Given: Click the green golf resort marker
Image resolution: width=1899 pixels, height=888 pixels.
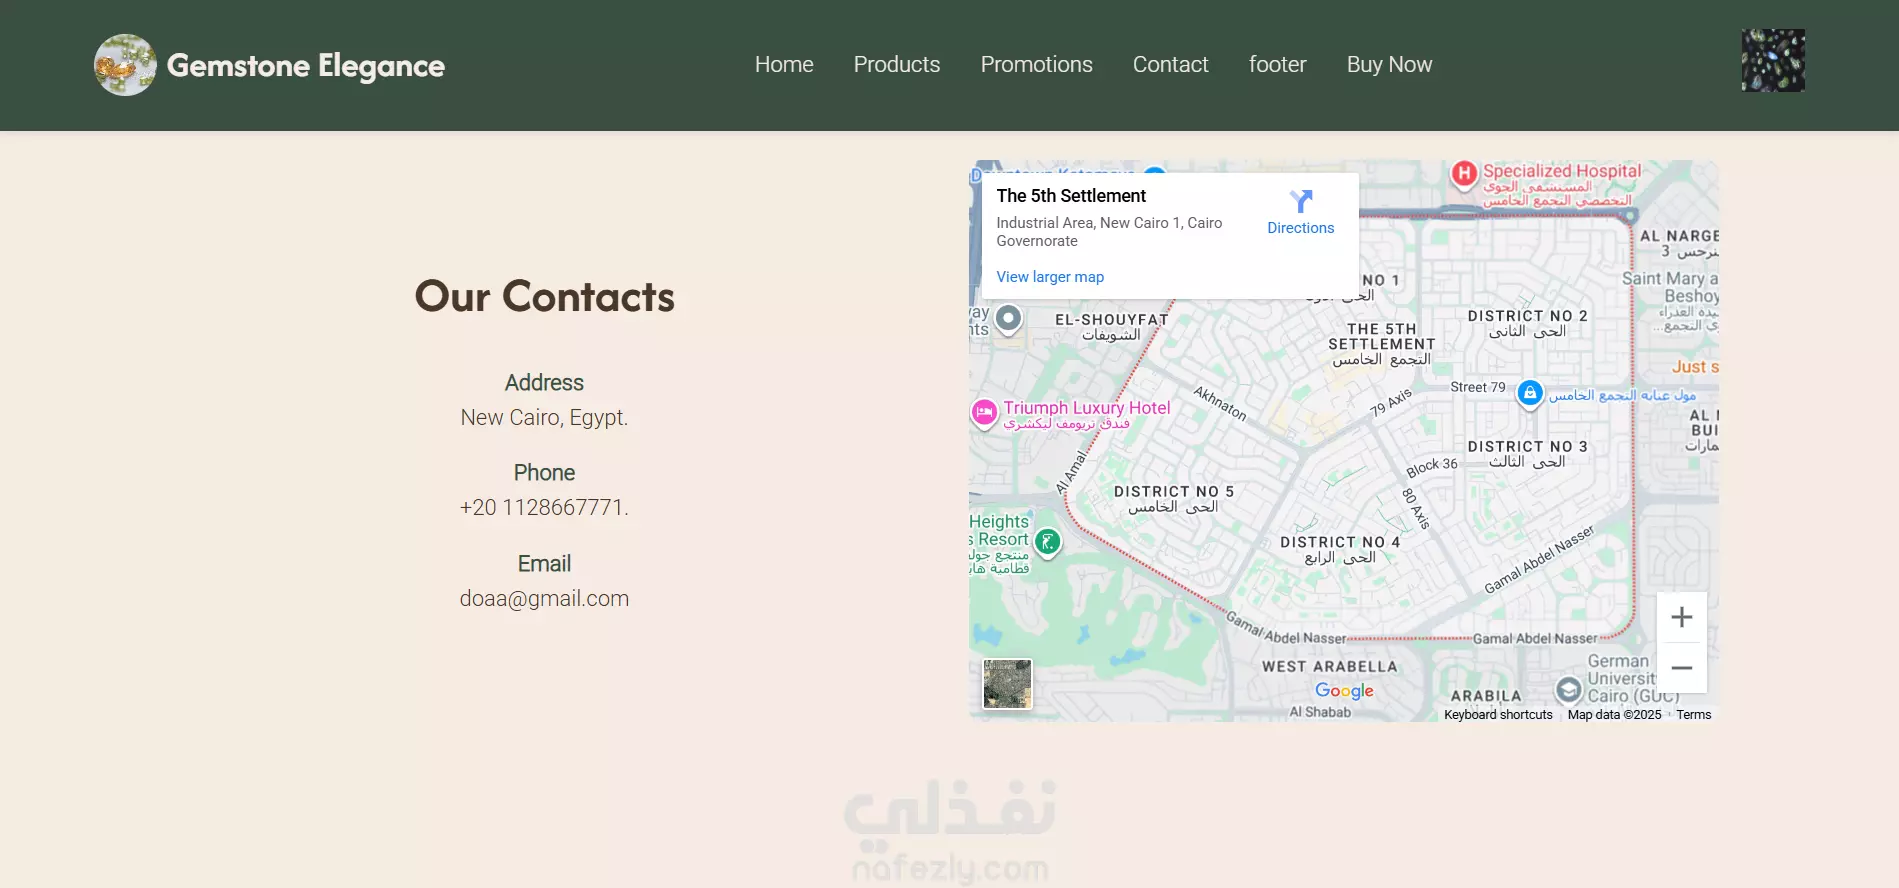Looking at the screenshot, I should (1047, 542).
